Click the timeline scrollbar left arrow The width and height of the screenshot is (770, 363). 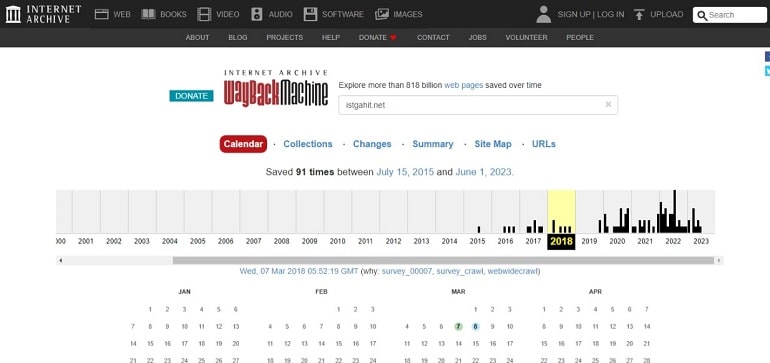pos(60,260)
